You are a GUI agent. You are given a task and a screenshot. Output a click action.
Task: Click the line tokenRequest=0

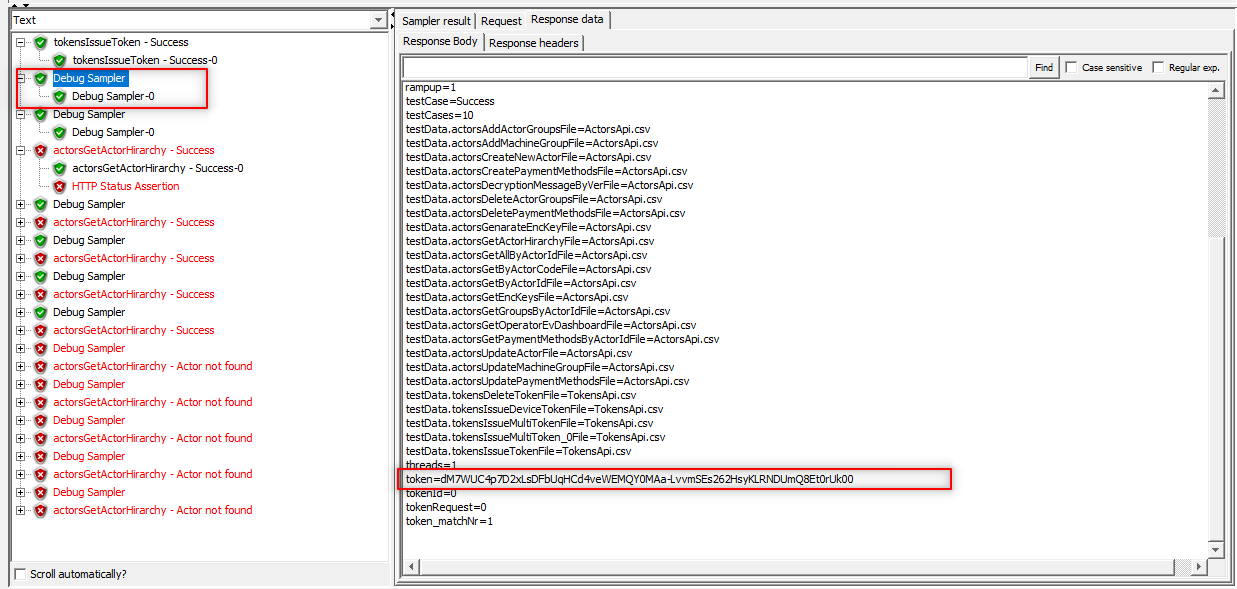point(446,507)
